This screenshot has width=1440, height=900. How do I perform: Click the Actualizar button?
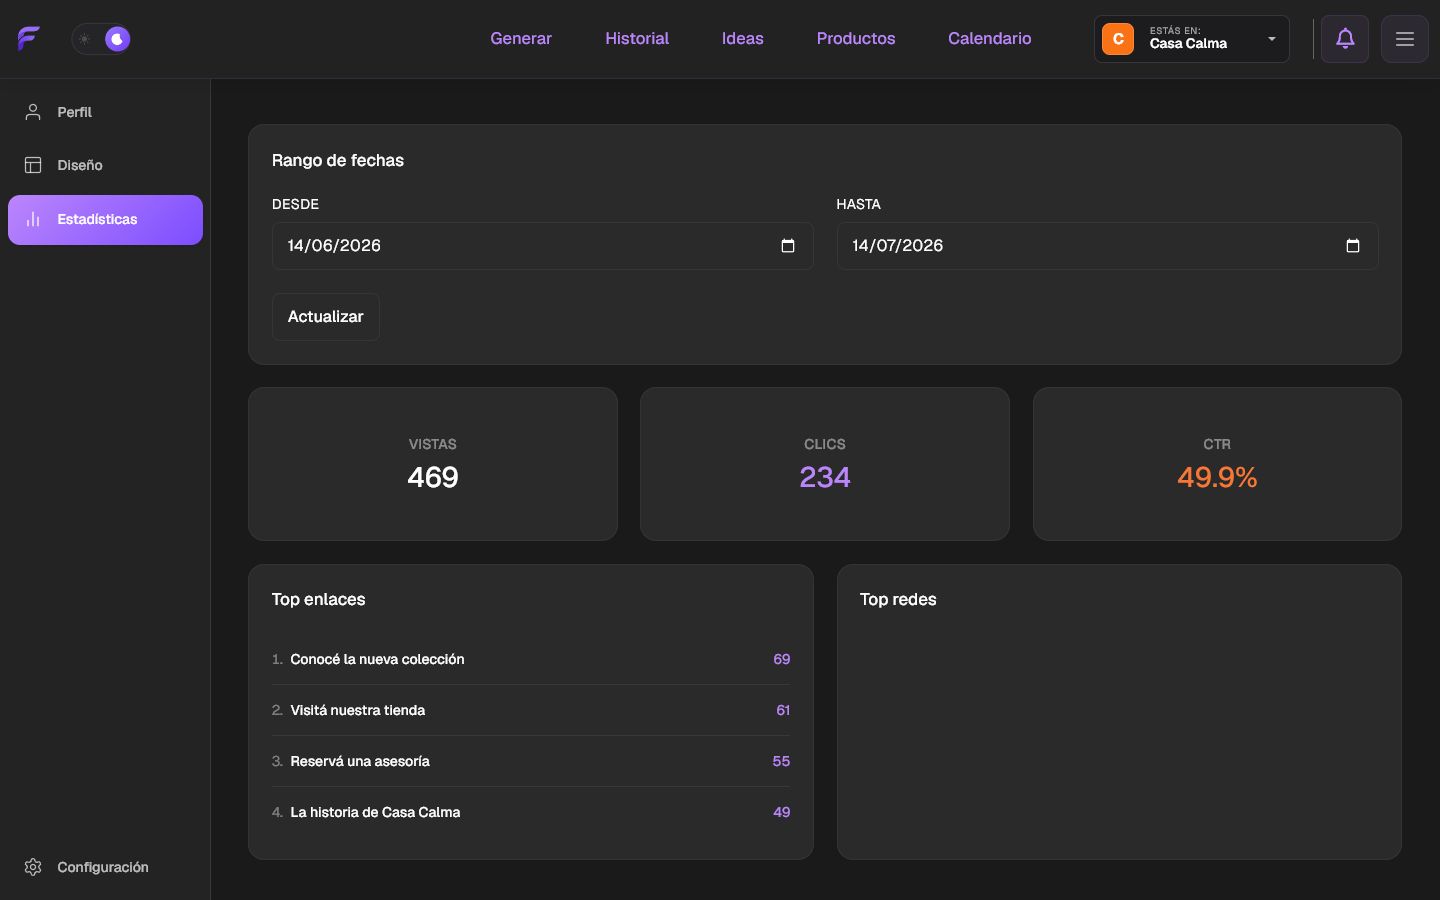point(326,317)
